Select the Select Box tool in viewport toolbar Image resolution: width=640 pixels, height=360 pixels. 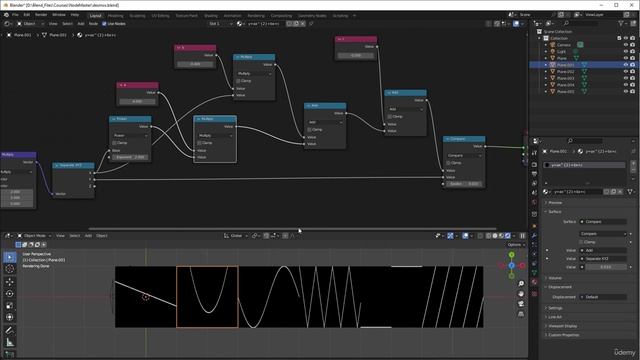tap(10, 257)
